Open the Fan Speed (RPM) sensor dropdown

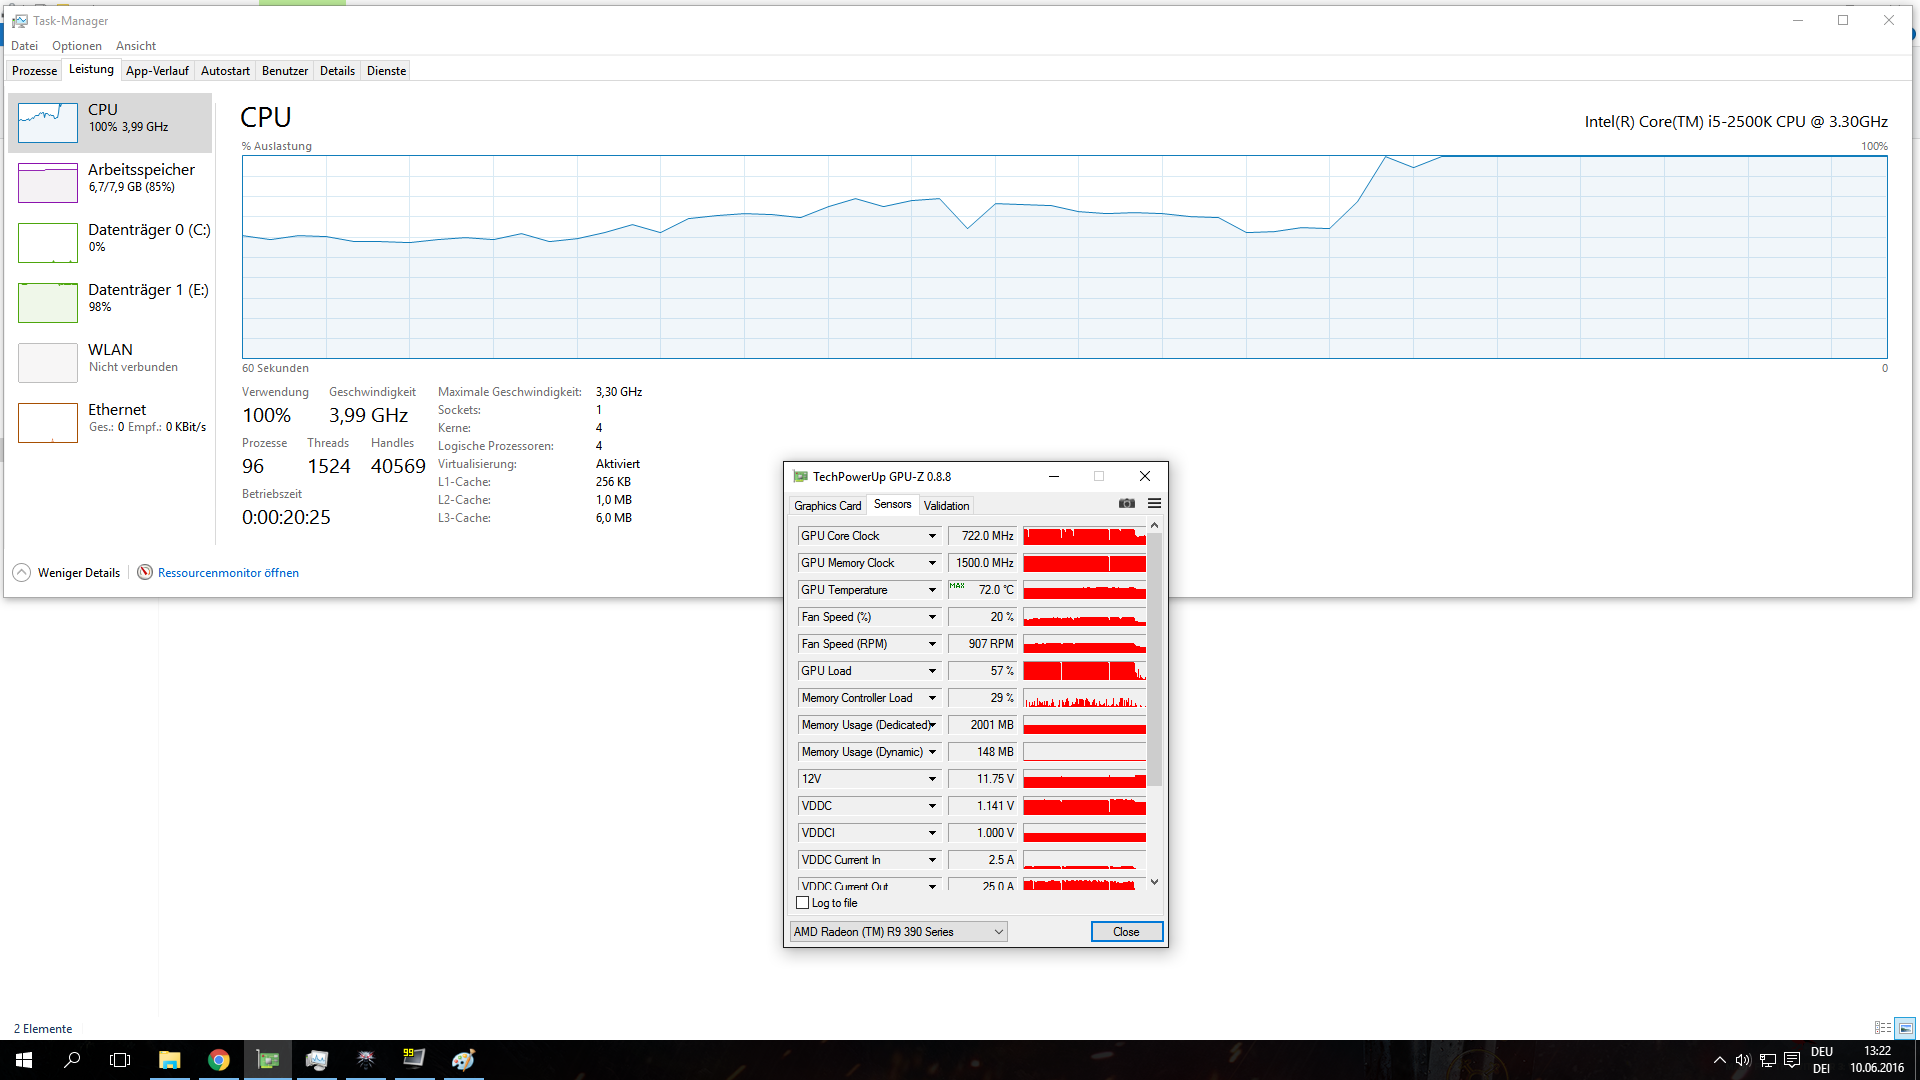click(932, 644)
